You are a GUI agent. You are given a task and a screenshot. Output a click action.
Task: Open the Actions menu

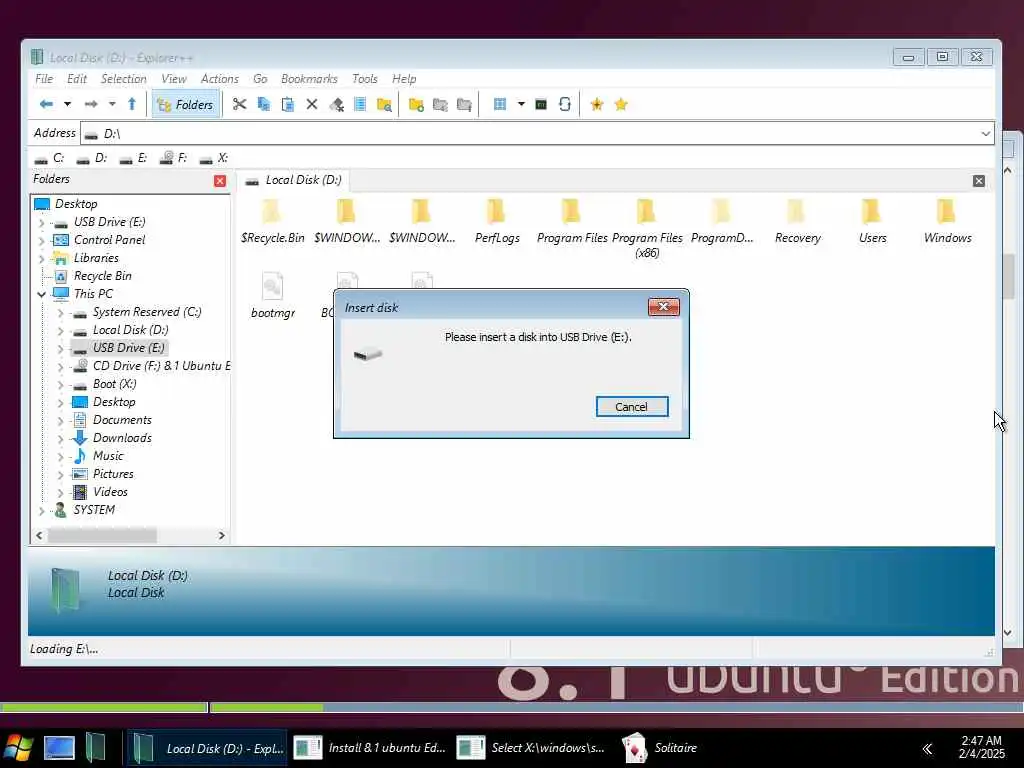219,79
